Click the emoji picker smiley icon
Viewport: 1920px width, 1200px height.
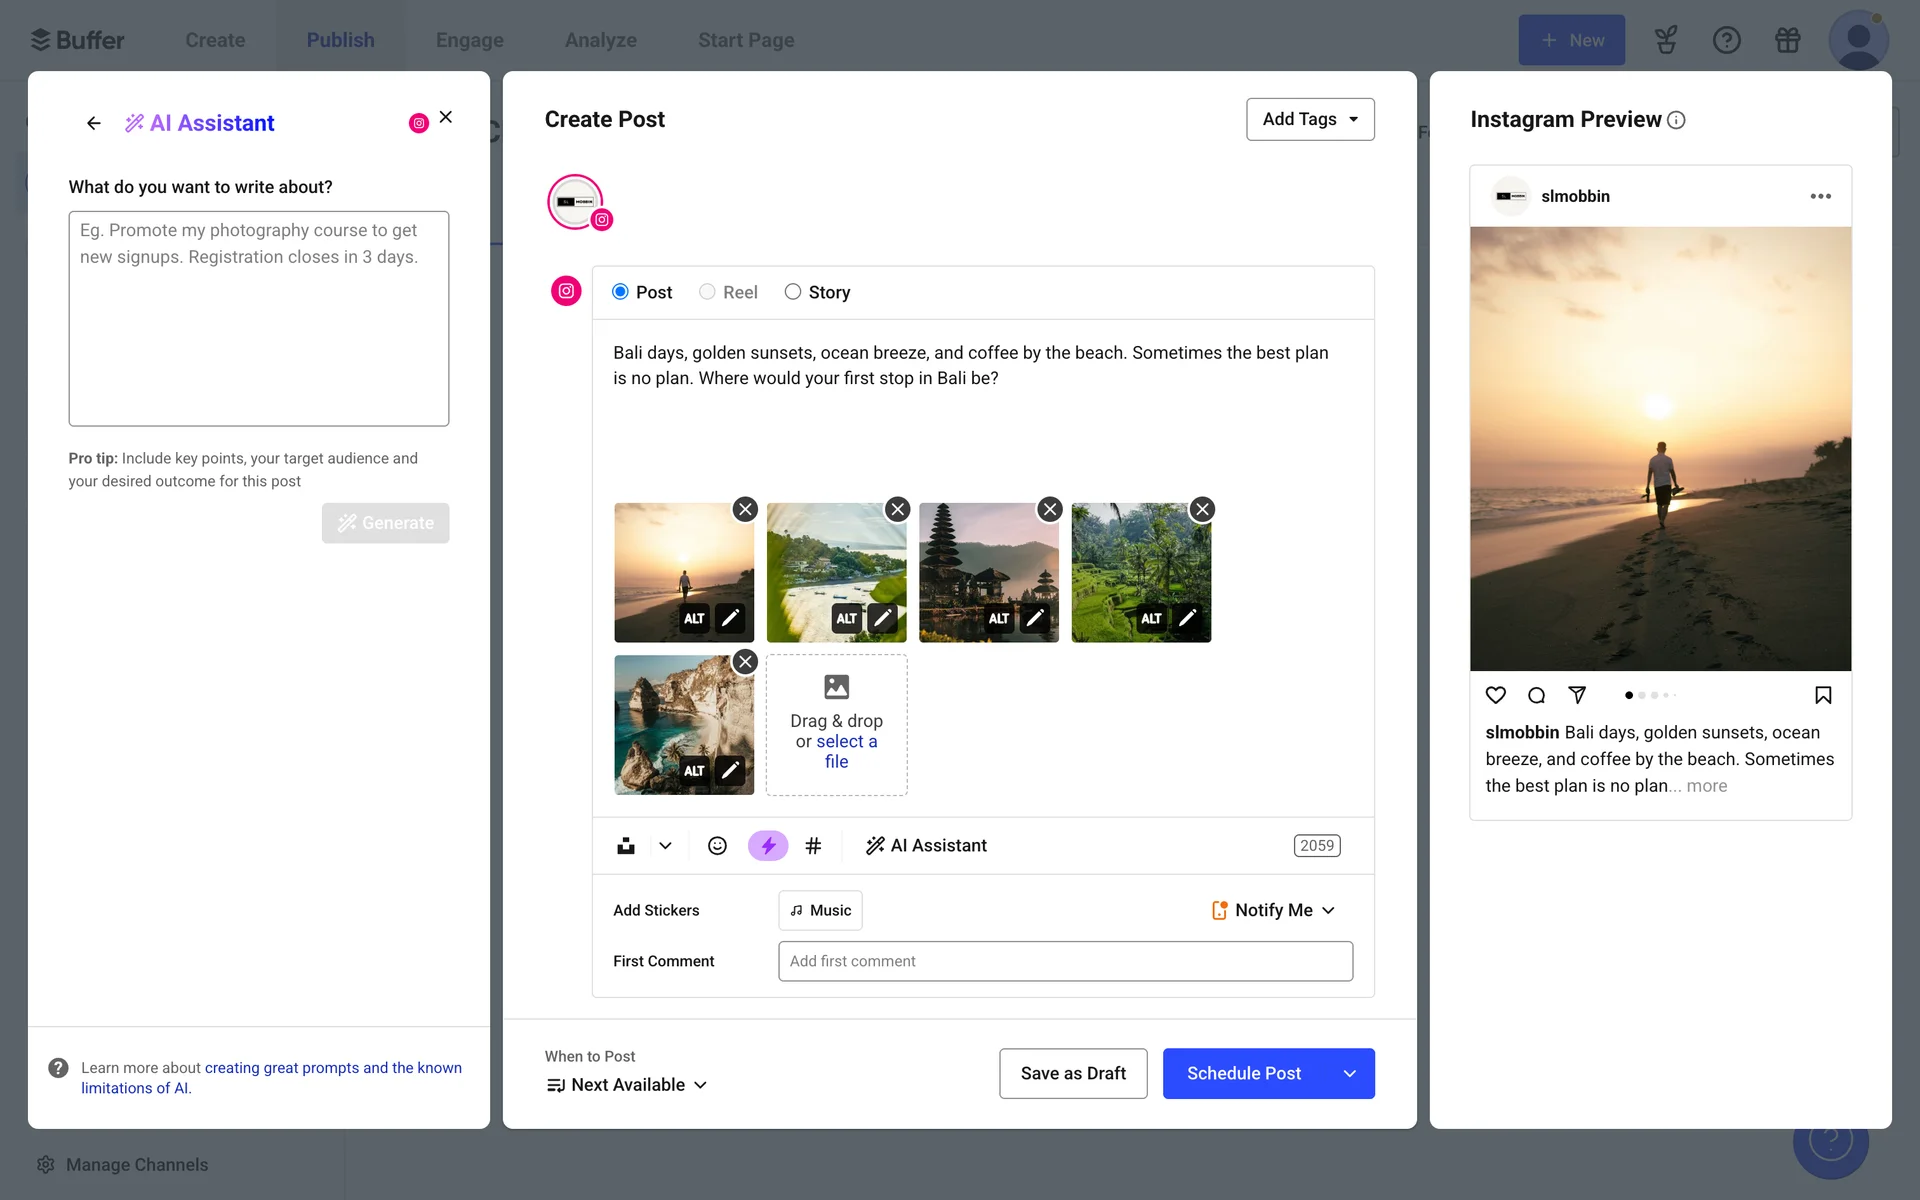coord(717,846)
